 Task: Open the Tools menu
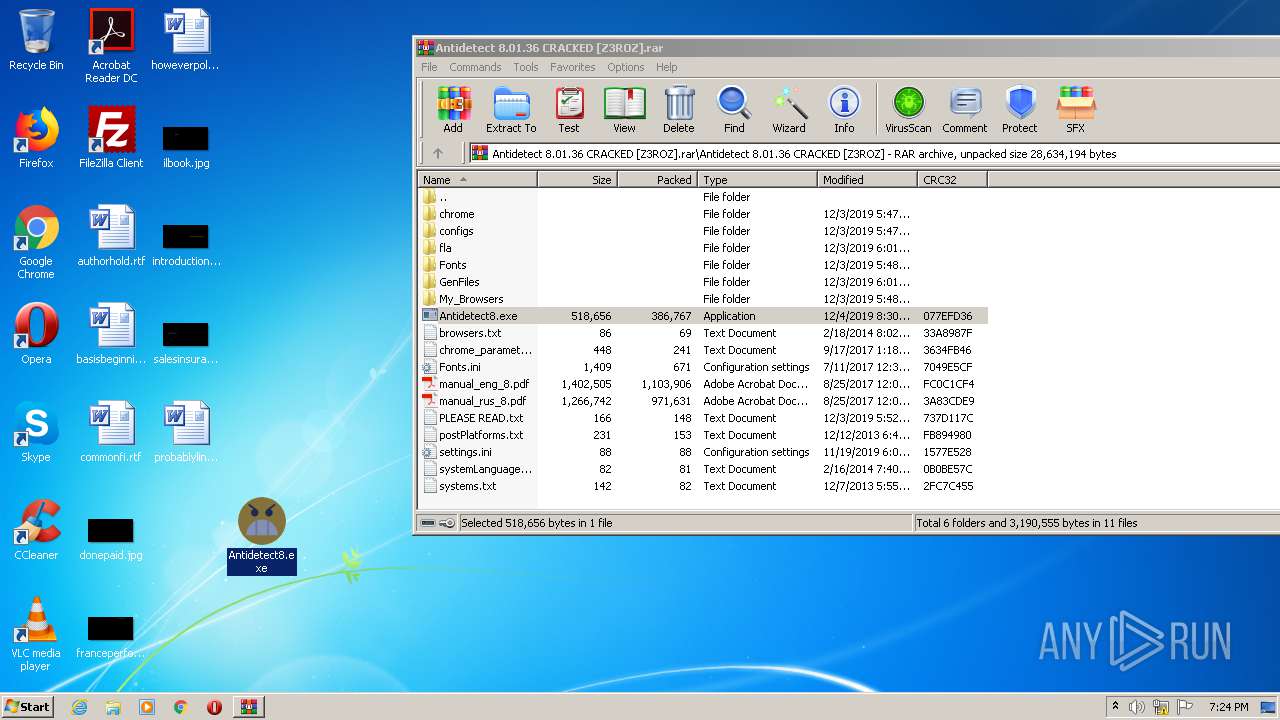(526, 67)
